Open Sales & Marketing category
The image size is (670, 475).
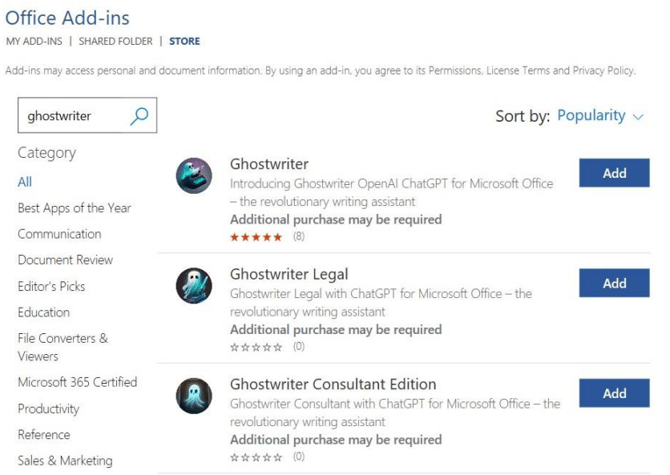click(65, 461)
